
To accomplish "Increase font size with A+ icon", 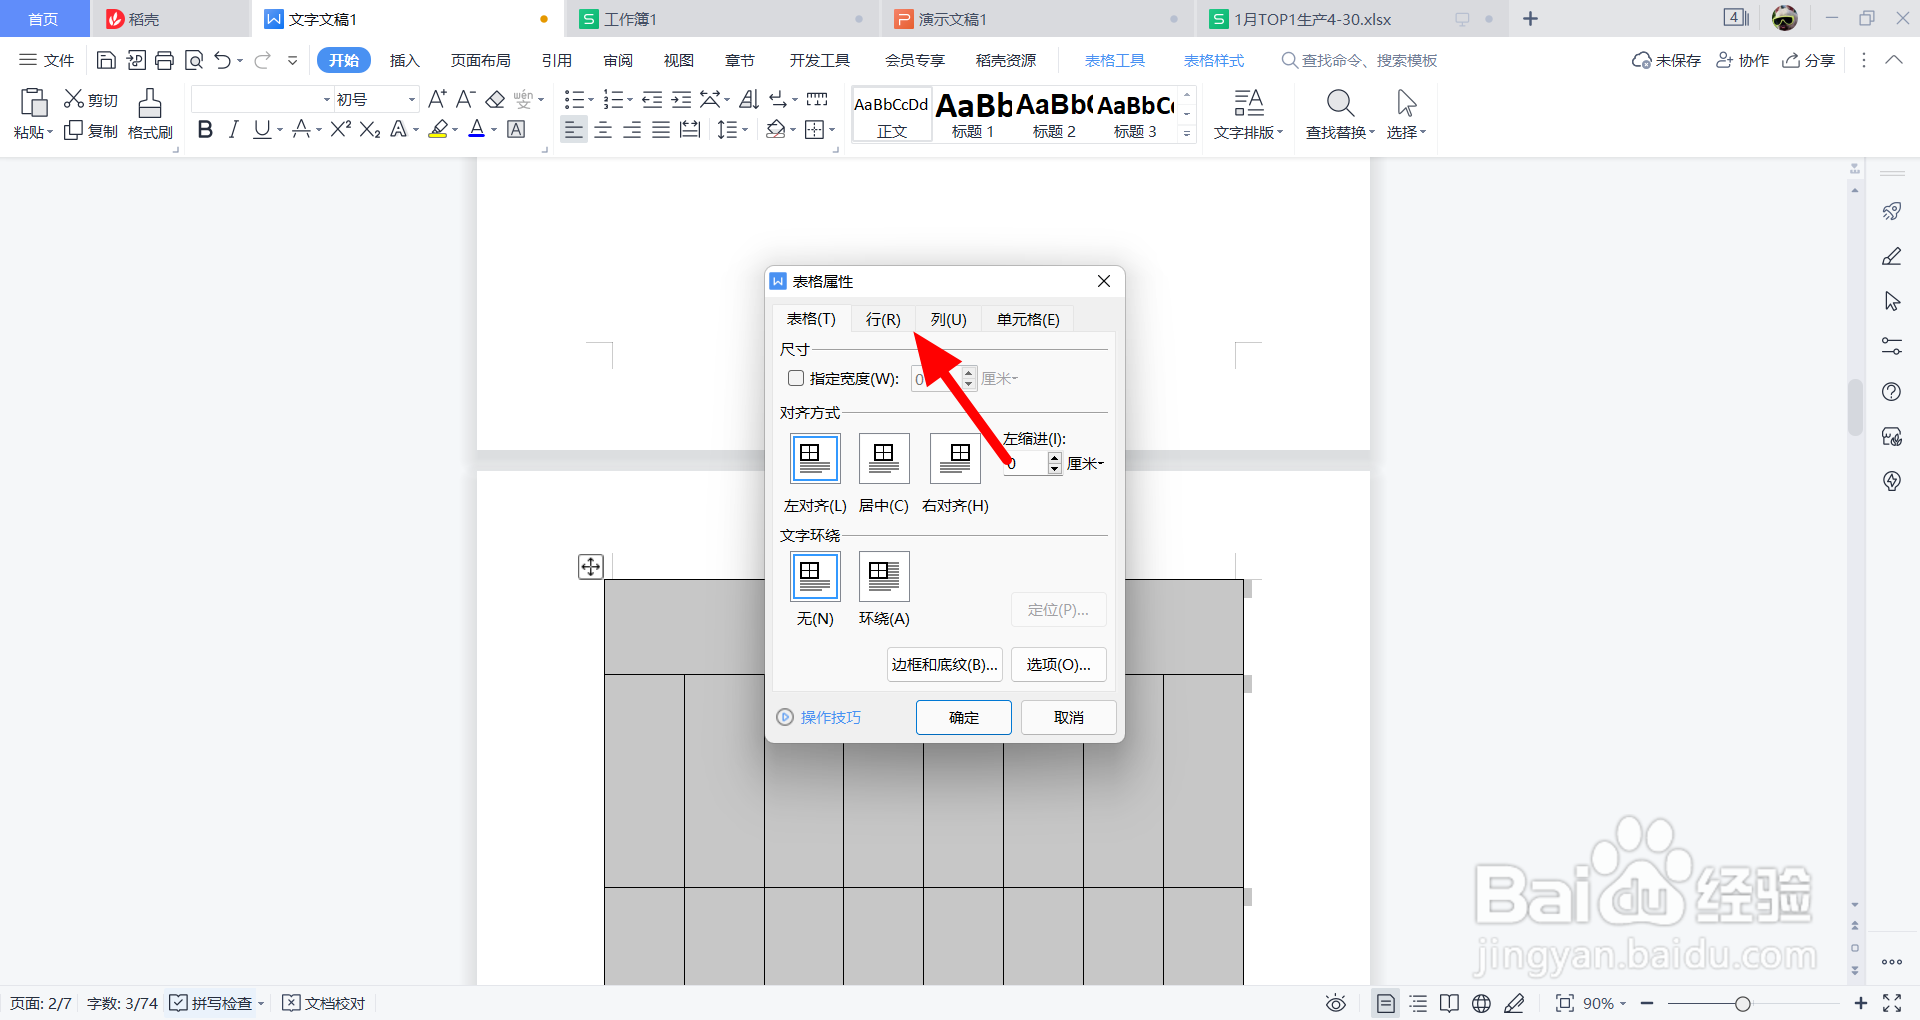I will click(x=437, y=99).
